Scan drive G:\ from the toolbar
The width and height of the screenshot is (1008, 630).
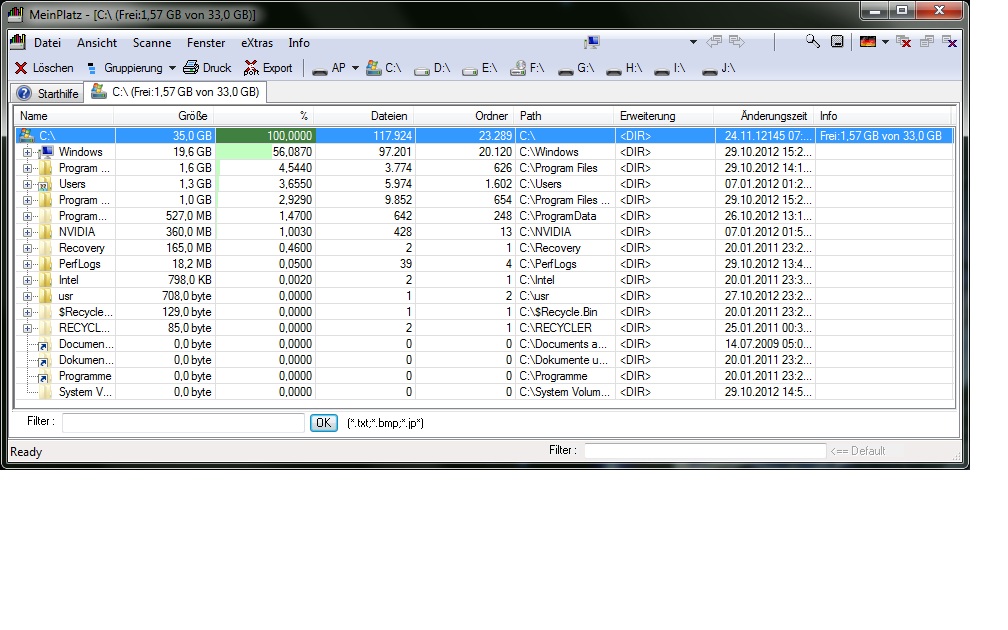coord(576,68)
